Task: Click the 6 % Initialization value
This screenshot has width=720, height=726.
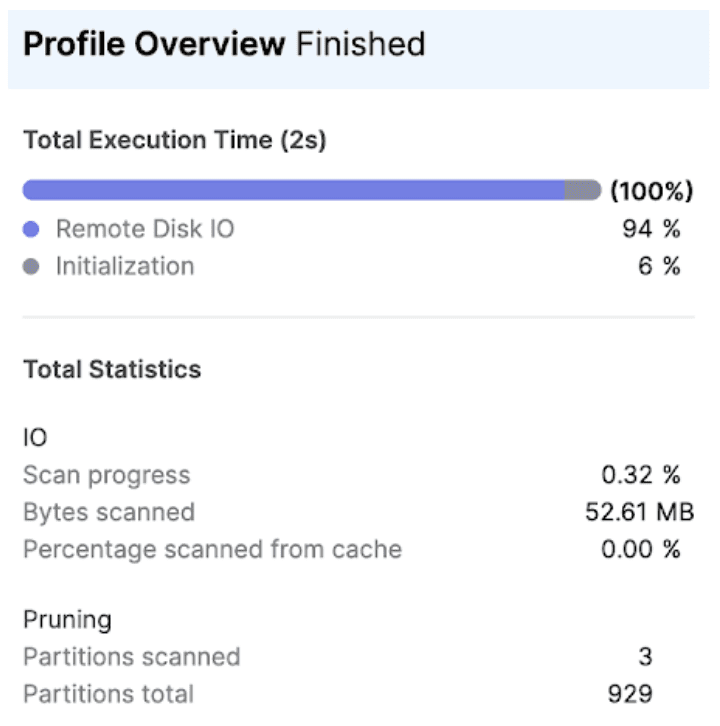Action: click(x=660, y=267)
